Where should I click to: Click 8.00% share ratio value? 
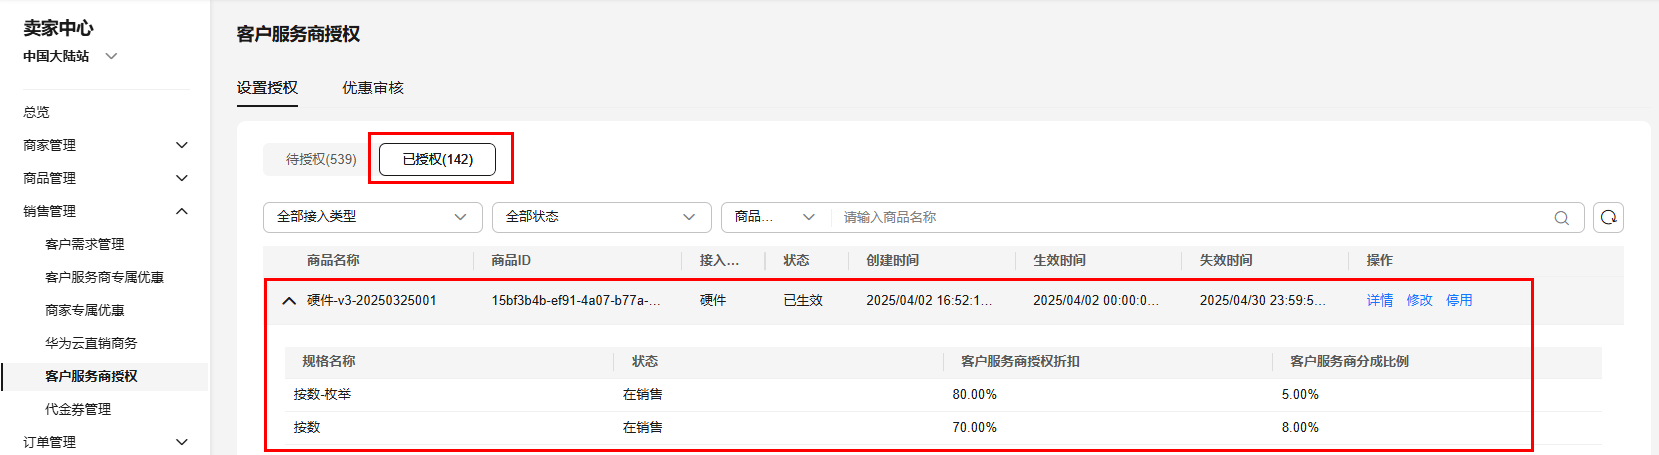(1300, 427)
